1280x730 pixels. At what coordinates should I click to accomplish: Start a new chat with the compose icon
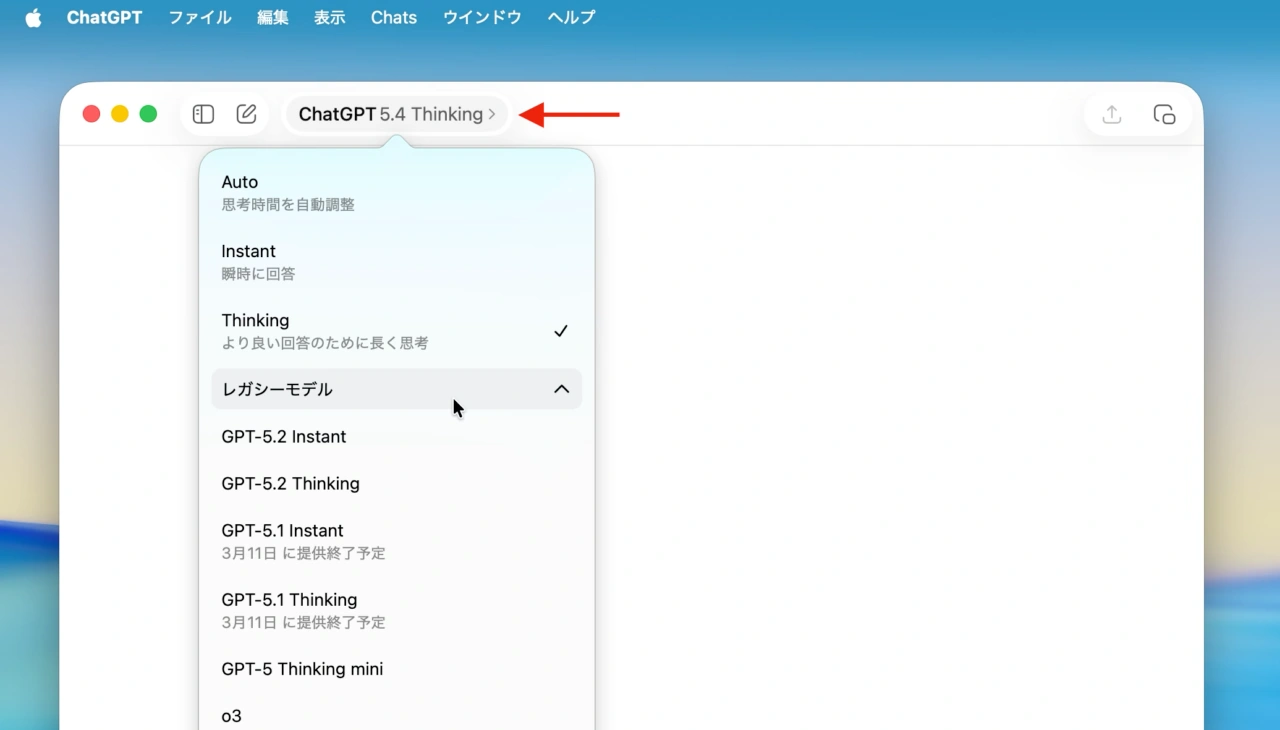246,114
